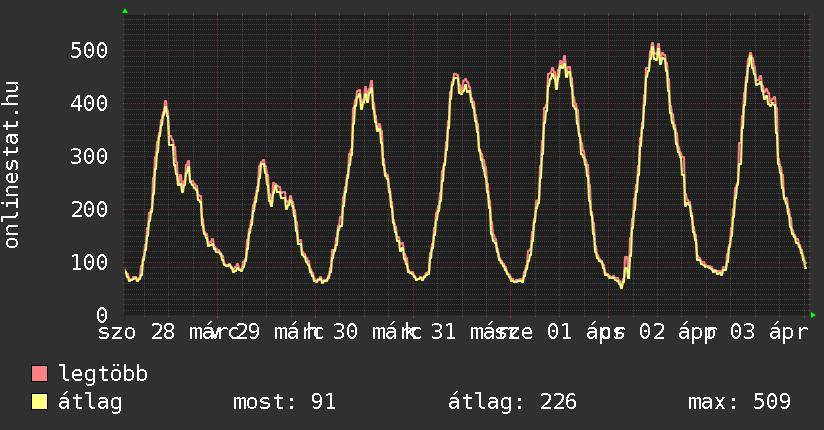
Task: Click the átlag legend label text
Action: pyautogui.click(x=90, y=402)
